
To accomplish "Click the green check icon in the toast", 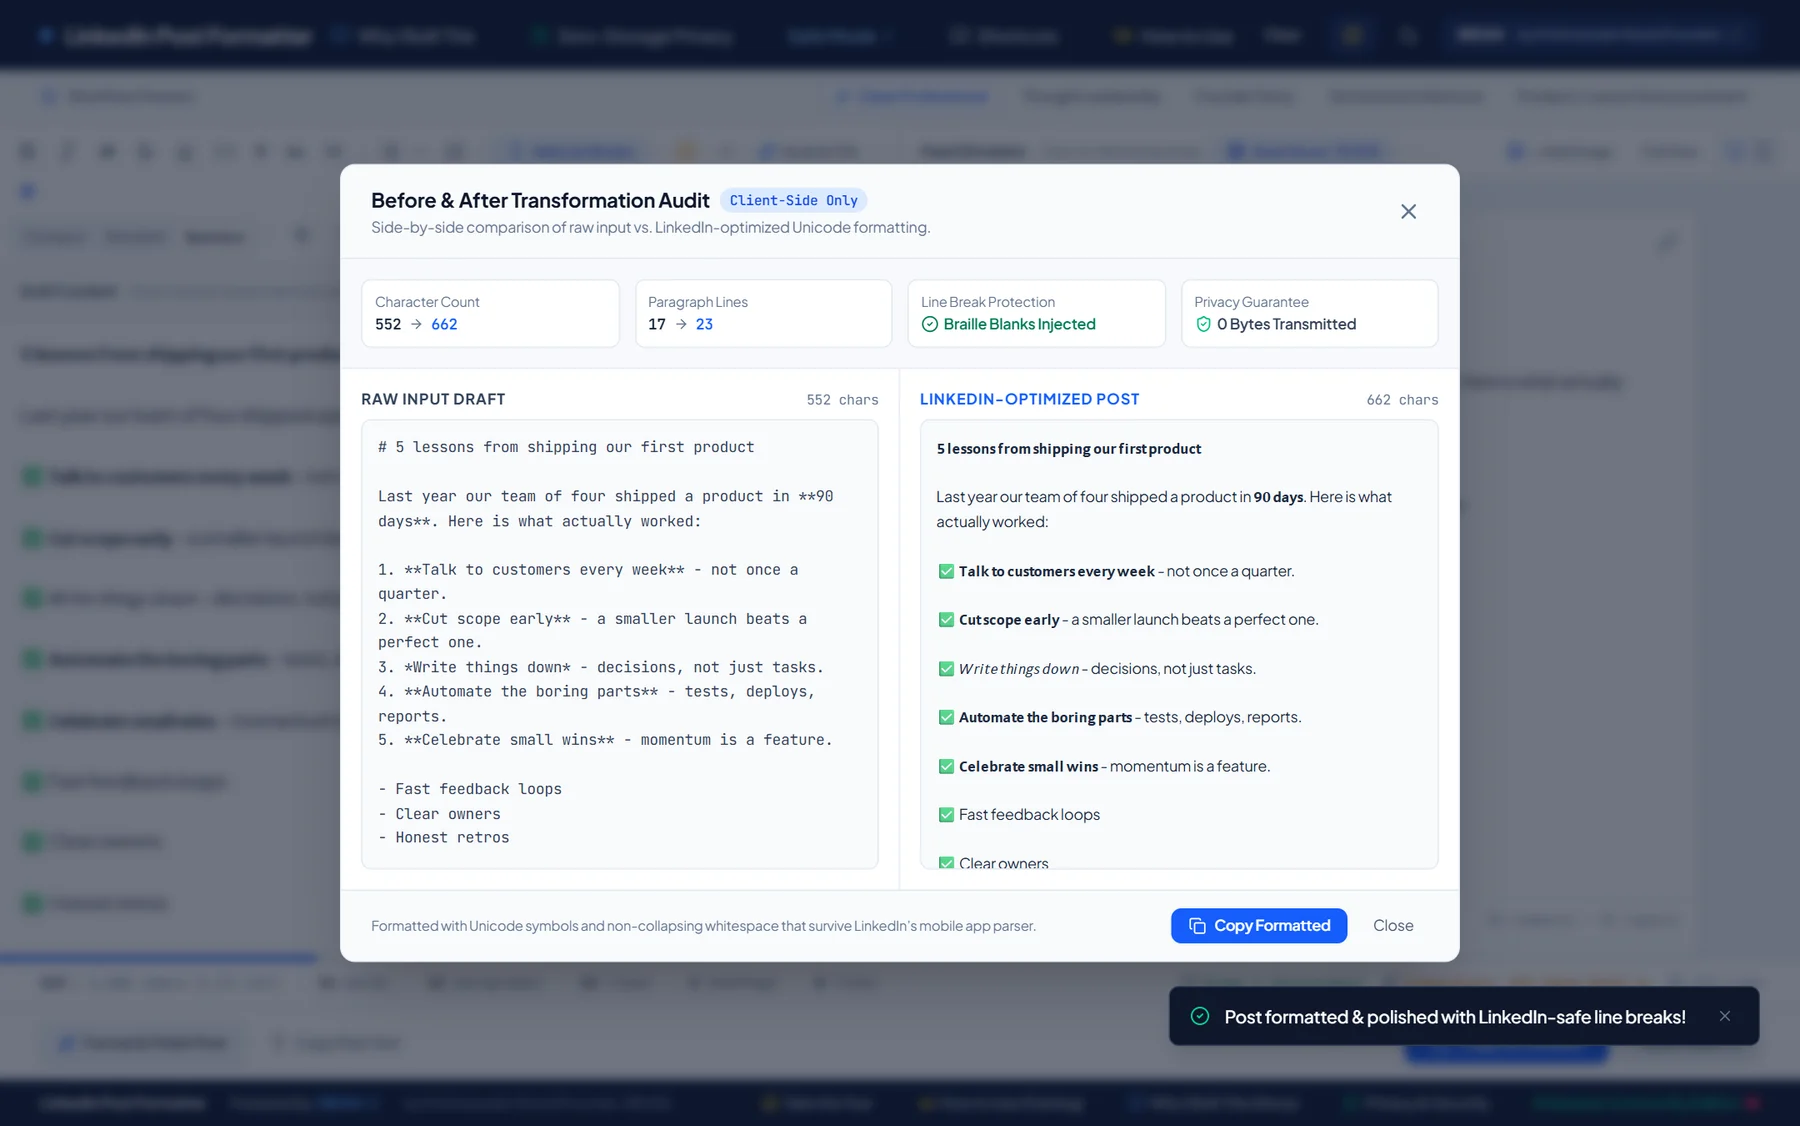I will [x=1200, y=1016].
